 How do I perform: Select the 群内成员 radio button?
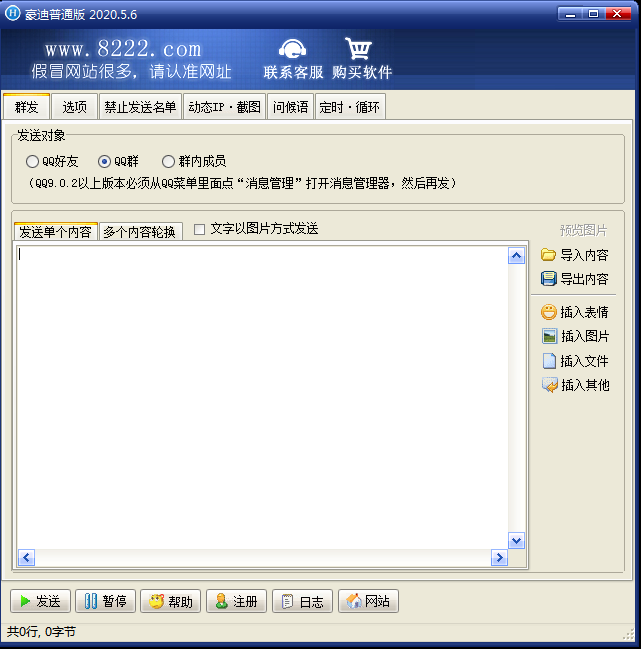click(168, 161)
